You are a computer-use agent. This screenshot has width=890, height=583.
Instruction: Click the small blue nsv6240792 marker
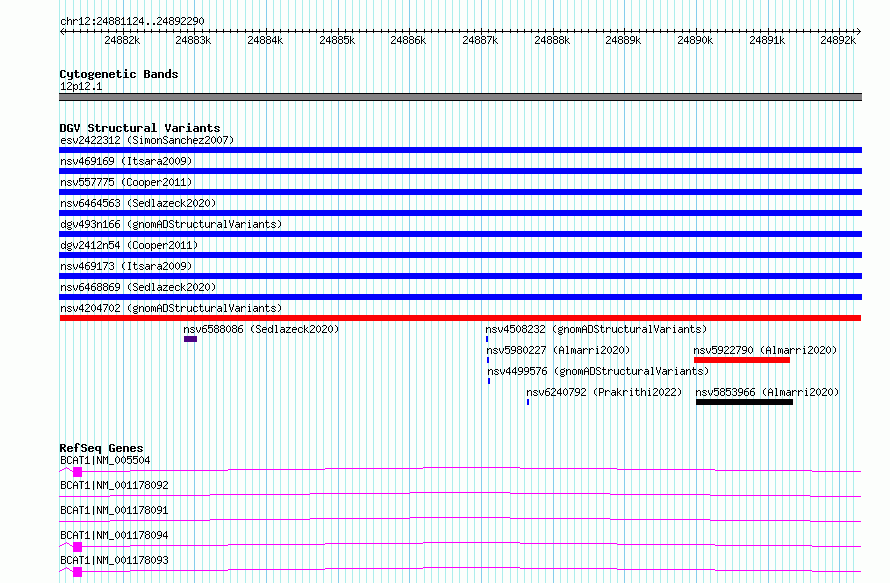528,402
